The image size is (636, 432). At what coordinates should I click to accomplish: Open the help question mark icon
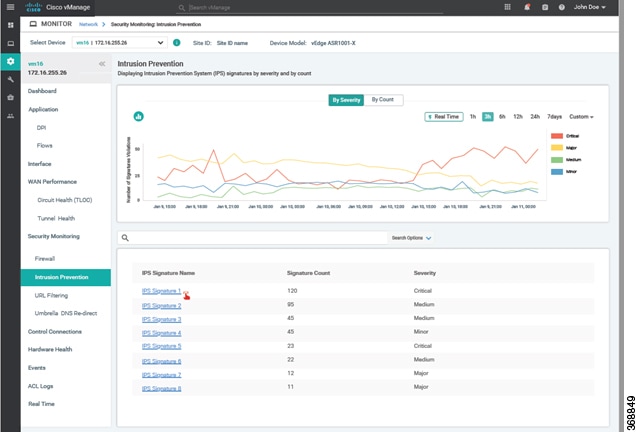click(561, 7)
